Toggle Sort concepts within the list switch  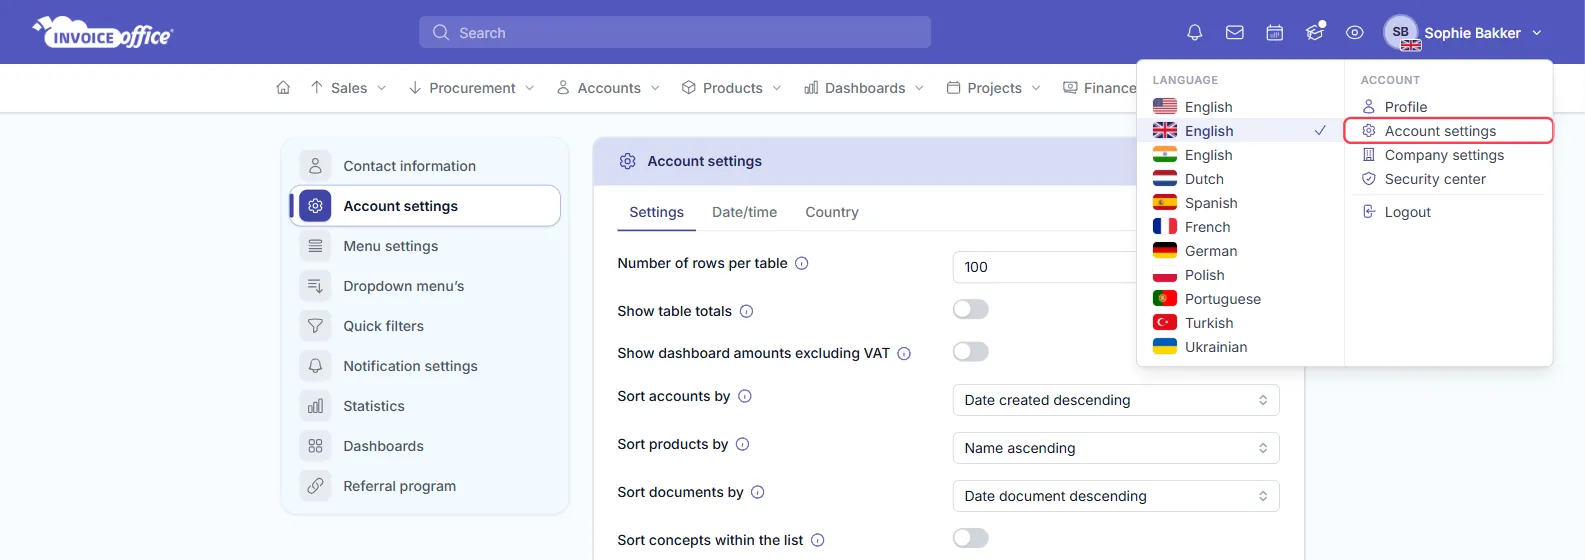970,538
